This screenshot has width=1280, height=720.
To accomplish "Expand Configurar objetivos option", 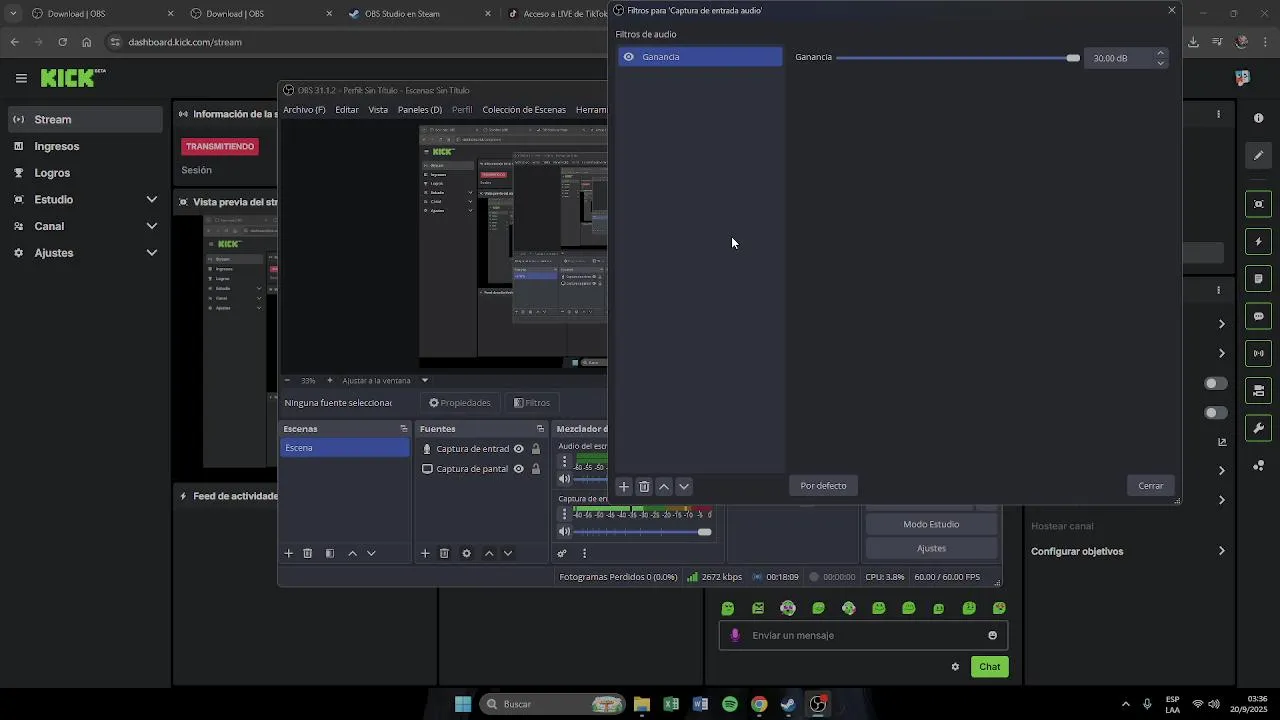I will click(1128, 551).
